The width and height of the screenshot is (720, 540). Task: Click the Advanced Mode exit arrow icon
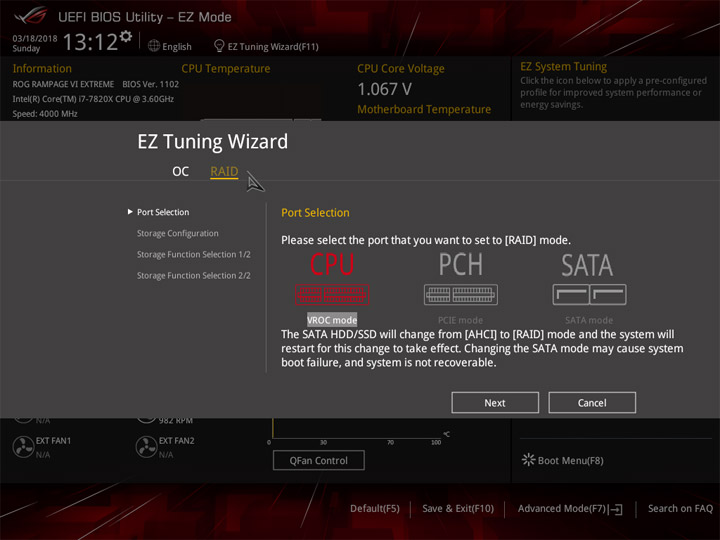tap(616, 509)
